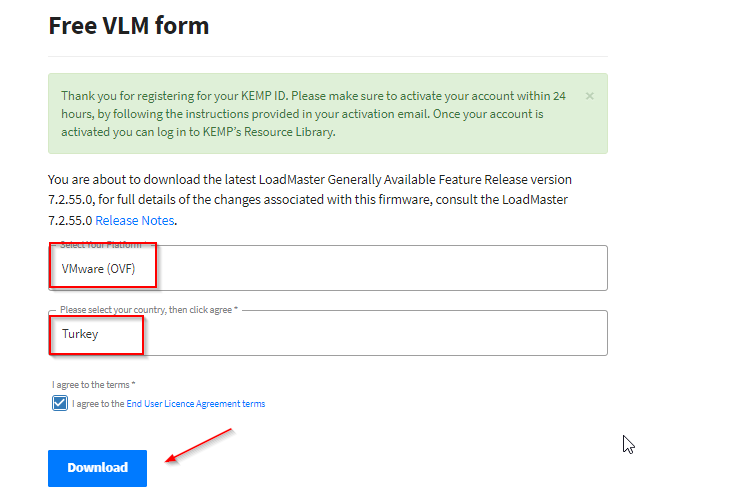The width and height of the screenshot is (740, 500).
Task: Click the Turkey selected value text
Action: [80, 334]
